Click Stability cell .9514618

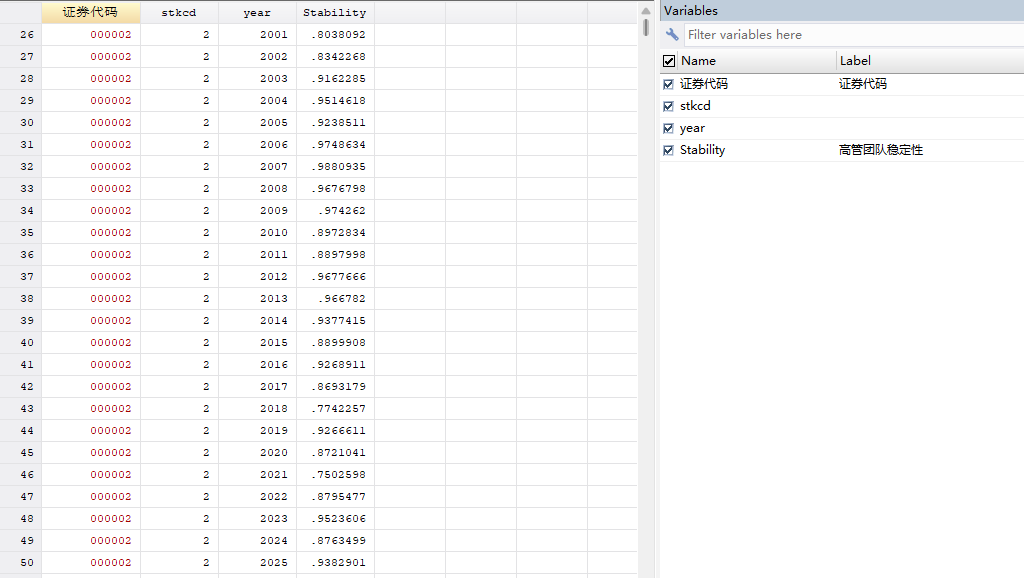tap(335, 101)
